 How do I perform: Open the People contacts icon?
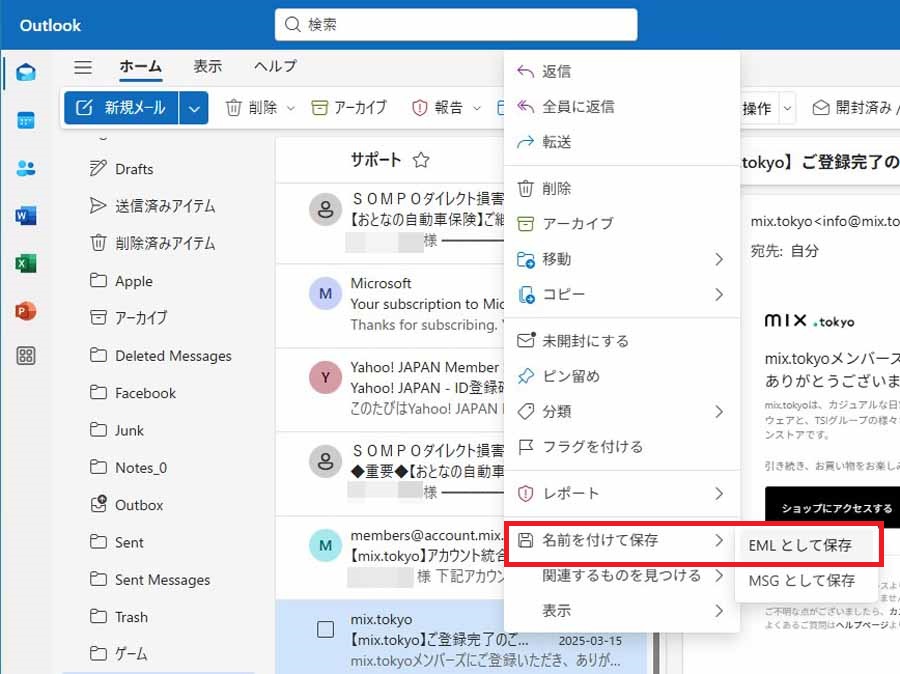pos(26,168)
